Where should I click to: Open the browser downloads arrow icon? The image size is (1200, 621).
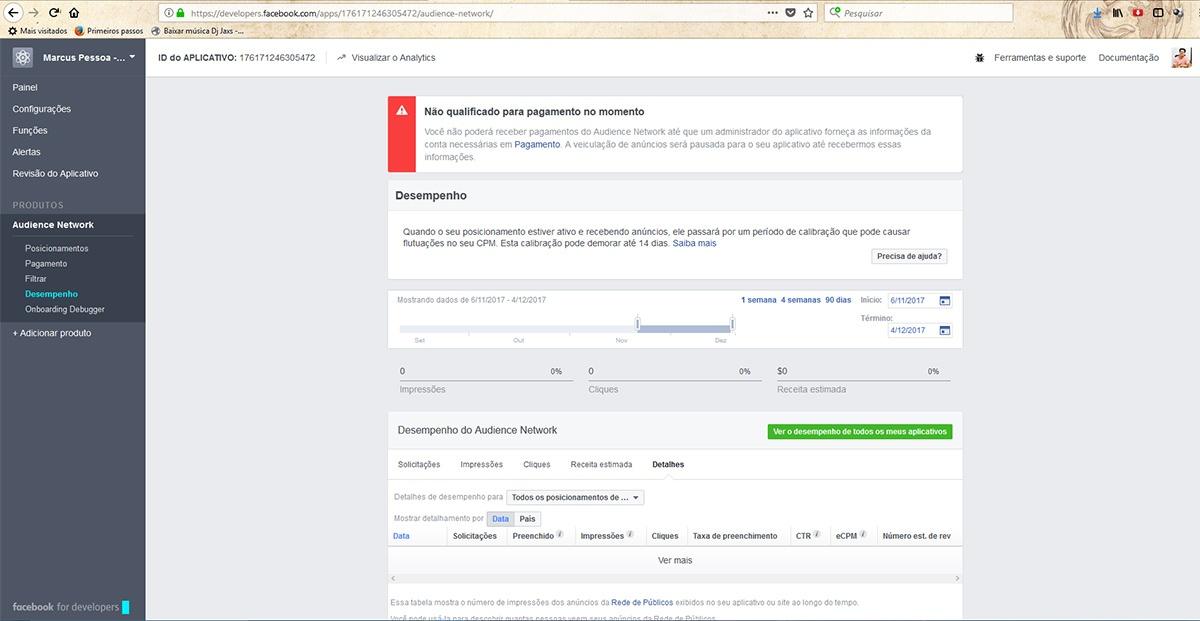click(1097, 13)
